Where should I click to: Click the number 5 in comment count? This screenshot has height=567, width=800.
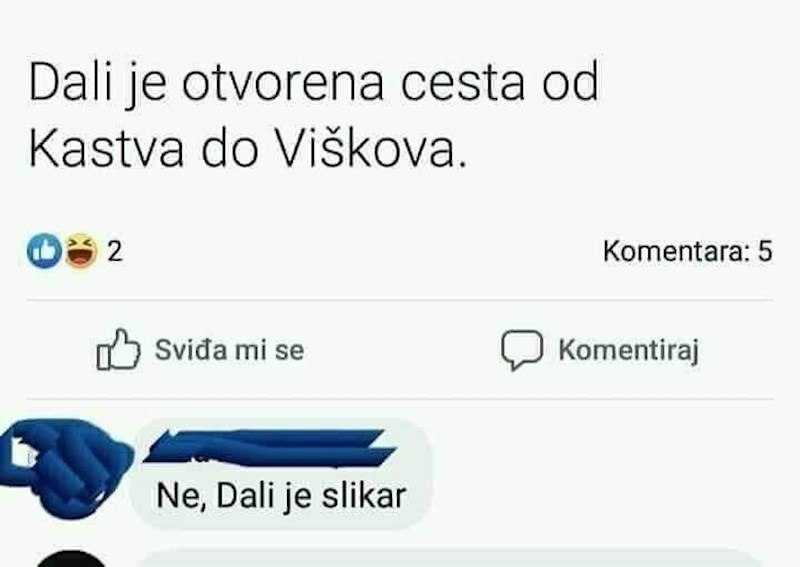click(765, 251)
